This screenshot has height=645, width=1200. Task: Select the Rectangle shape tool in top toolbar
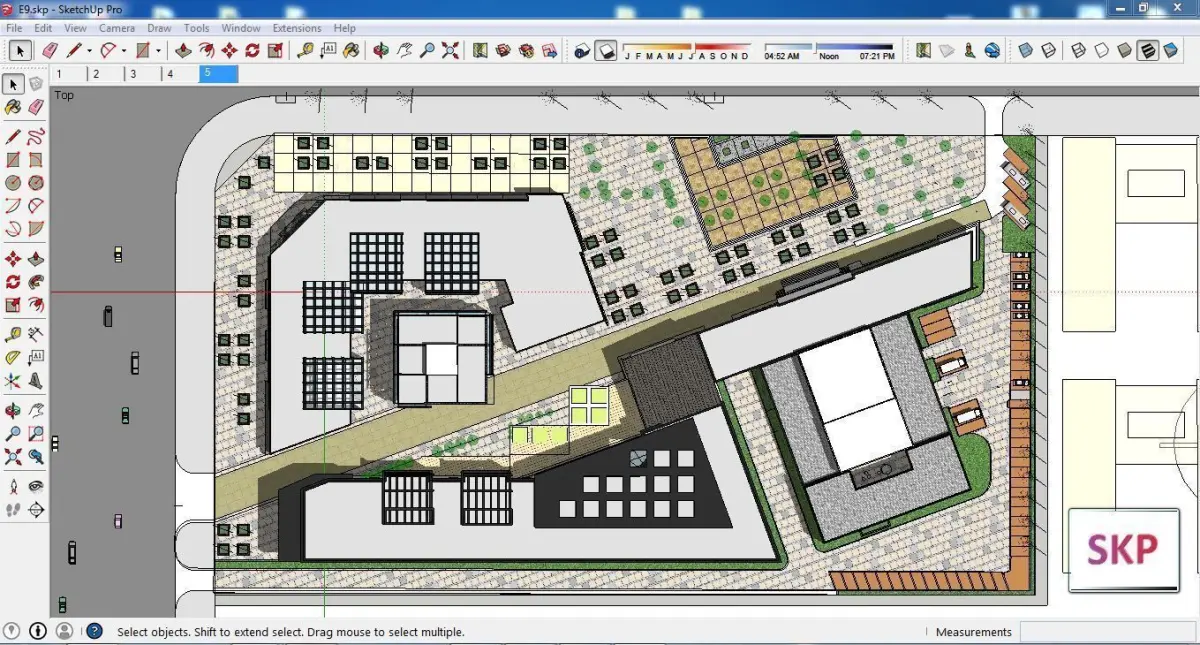point(143,50)
